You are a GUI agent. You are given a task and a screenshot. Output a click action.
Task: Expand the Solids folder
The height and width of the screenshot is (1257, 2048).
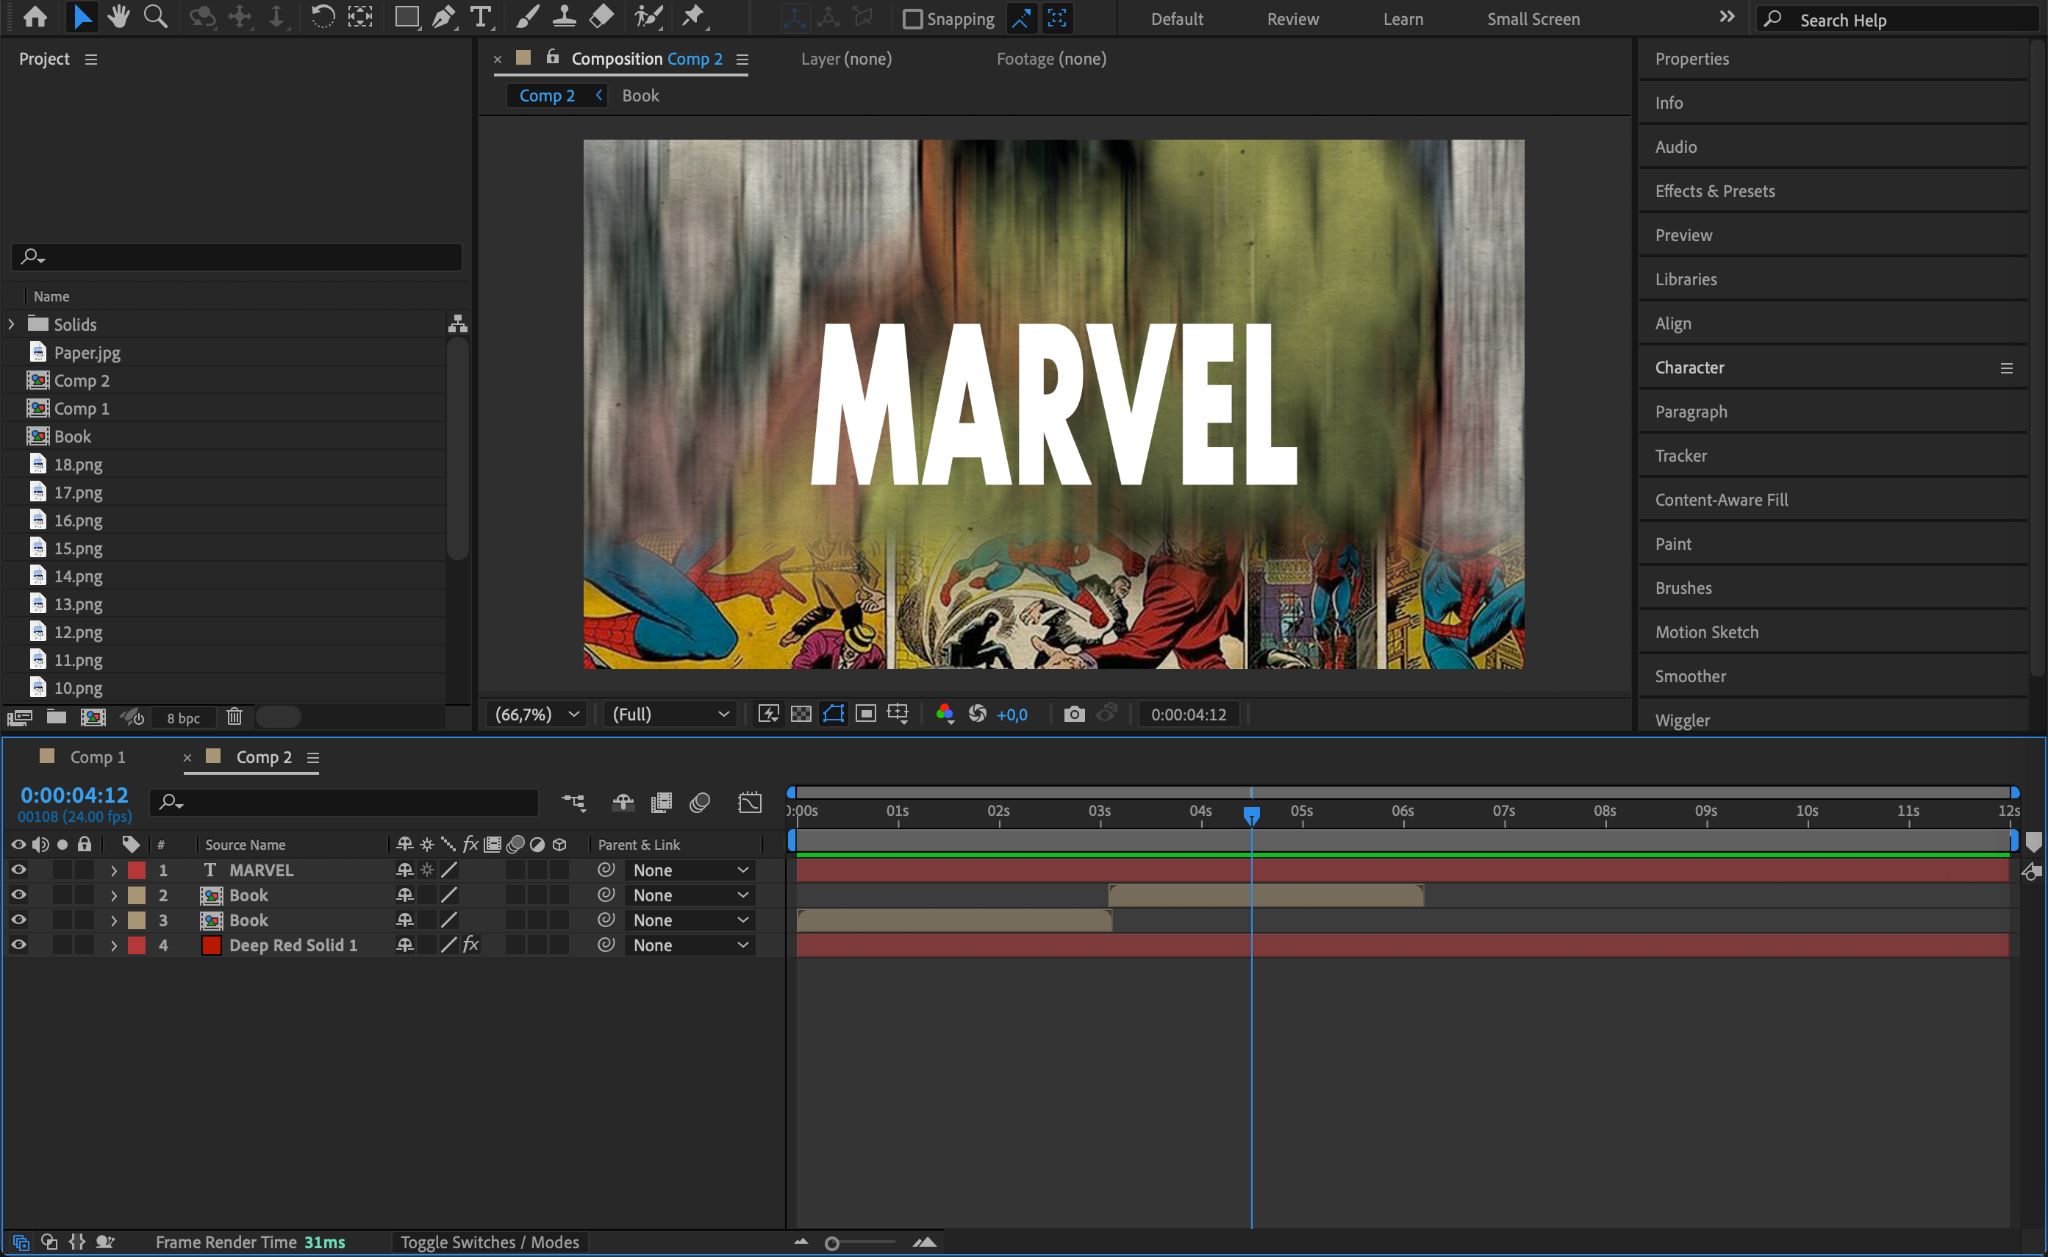click(11, 324)
